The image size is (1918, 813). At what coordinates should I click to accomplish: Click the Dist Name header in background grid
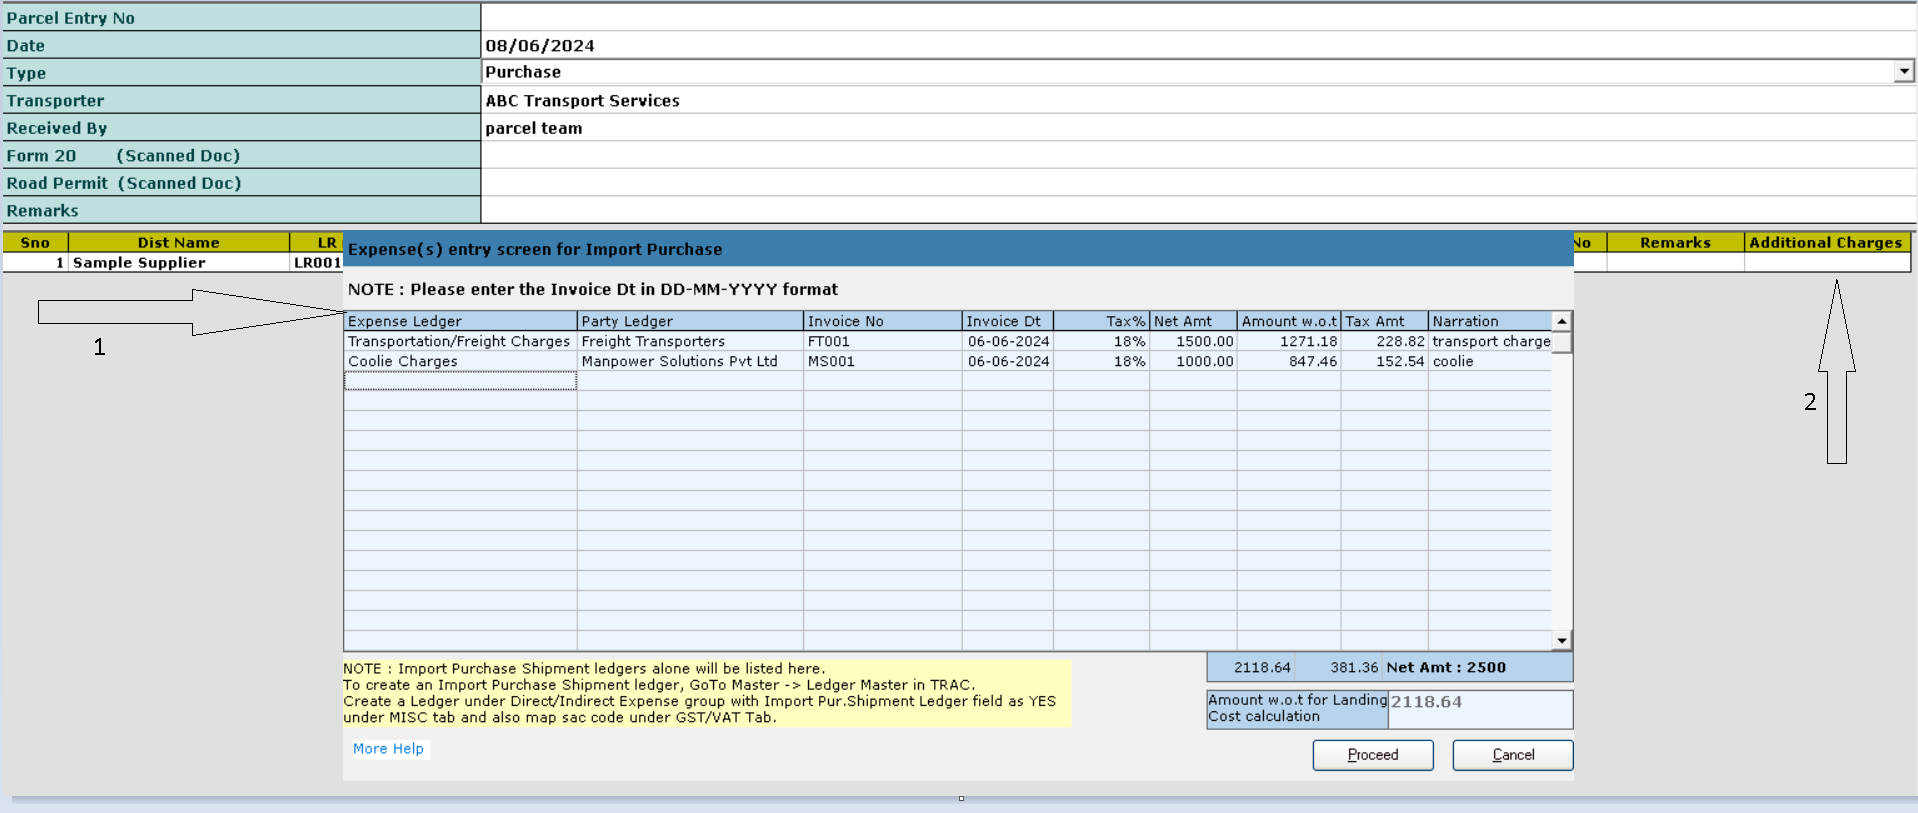click(x=179, y=242)
